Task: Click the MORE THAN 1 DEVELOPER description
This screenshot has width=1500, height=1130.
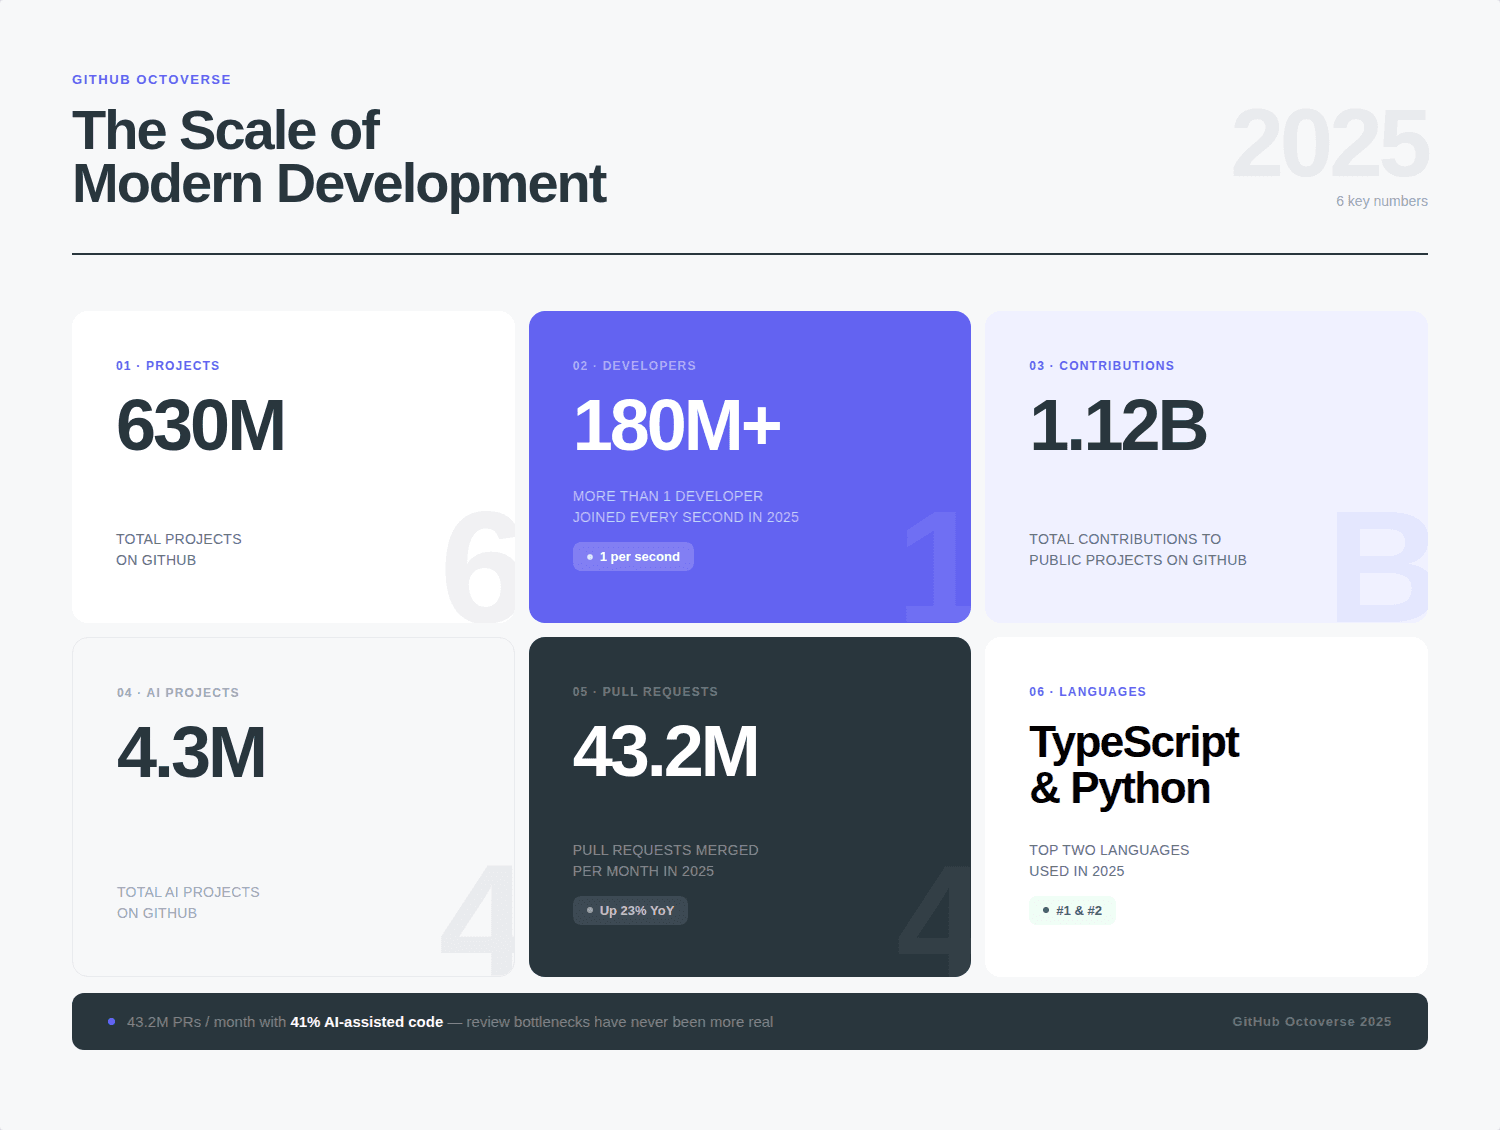Action: click(686, 506)
